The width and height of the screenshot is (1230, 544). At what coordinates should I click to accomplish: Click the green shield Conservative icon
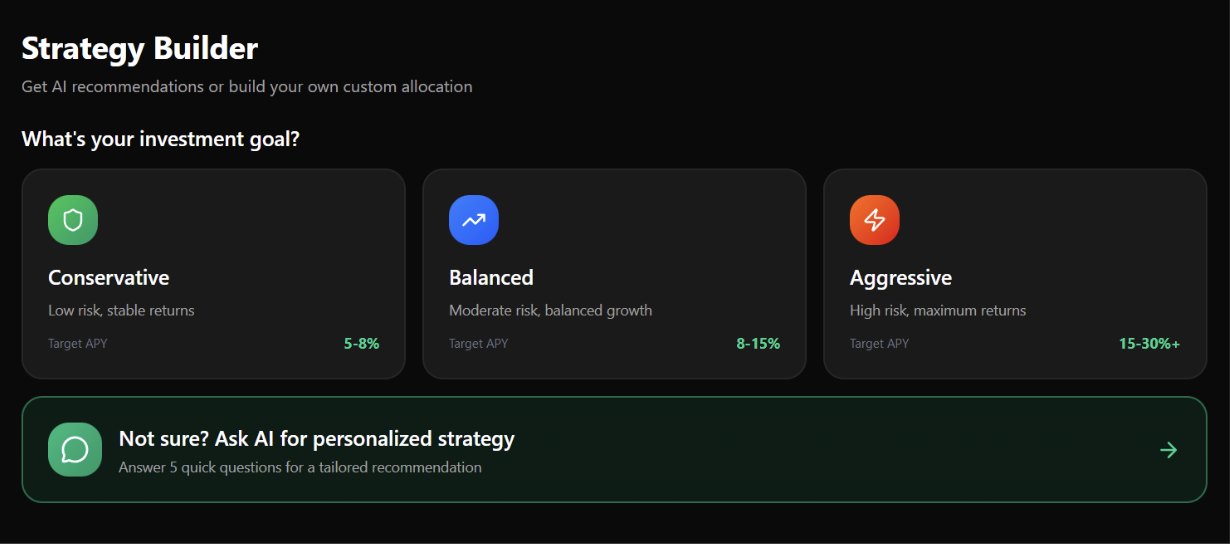73,220
